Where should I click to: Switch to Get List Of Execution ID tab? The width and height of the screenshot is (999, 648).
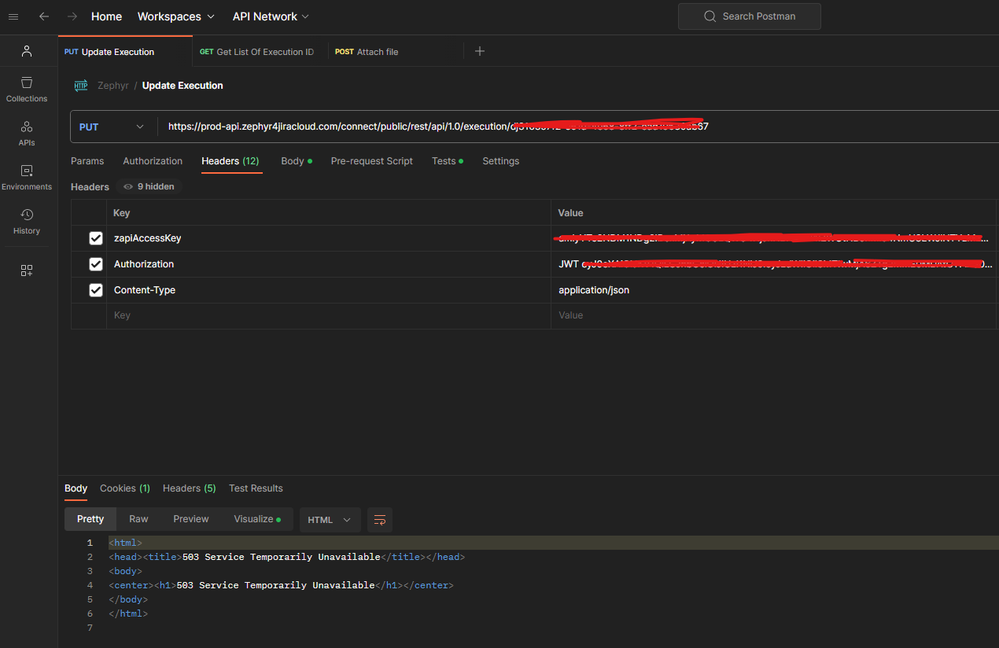point(257,52)
